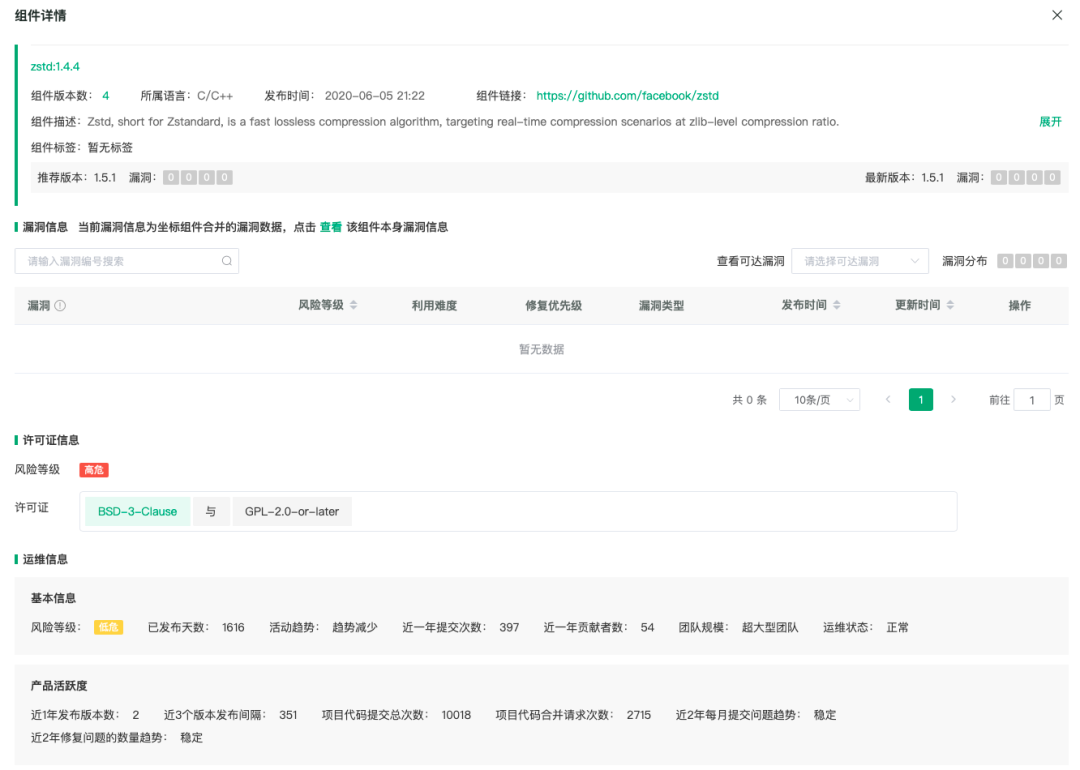Click the 项目代码合并请求次数 value 2715

pos(638,716)
